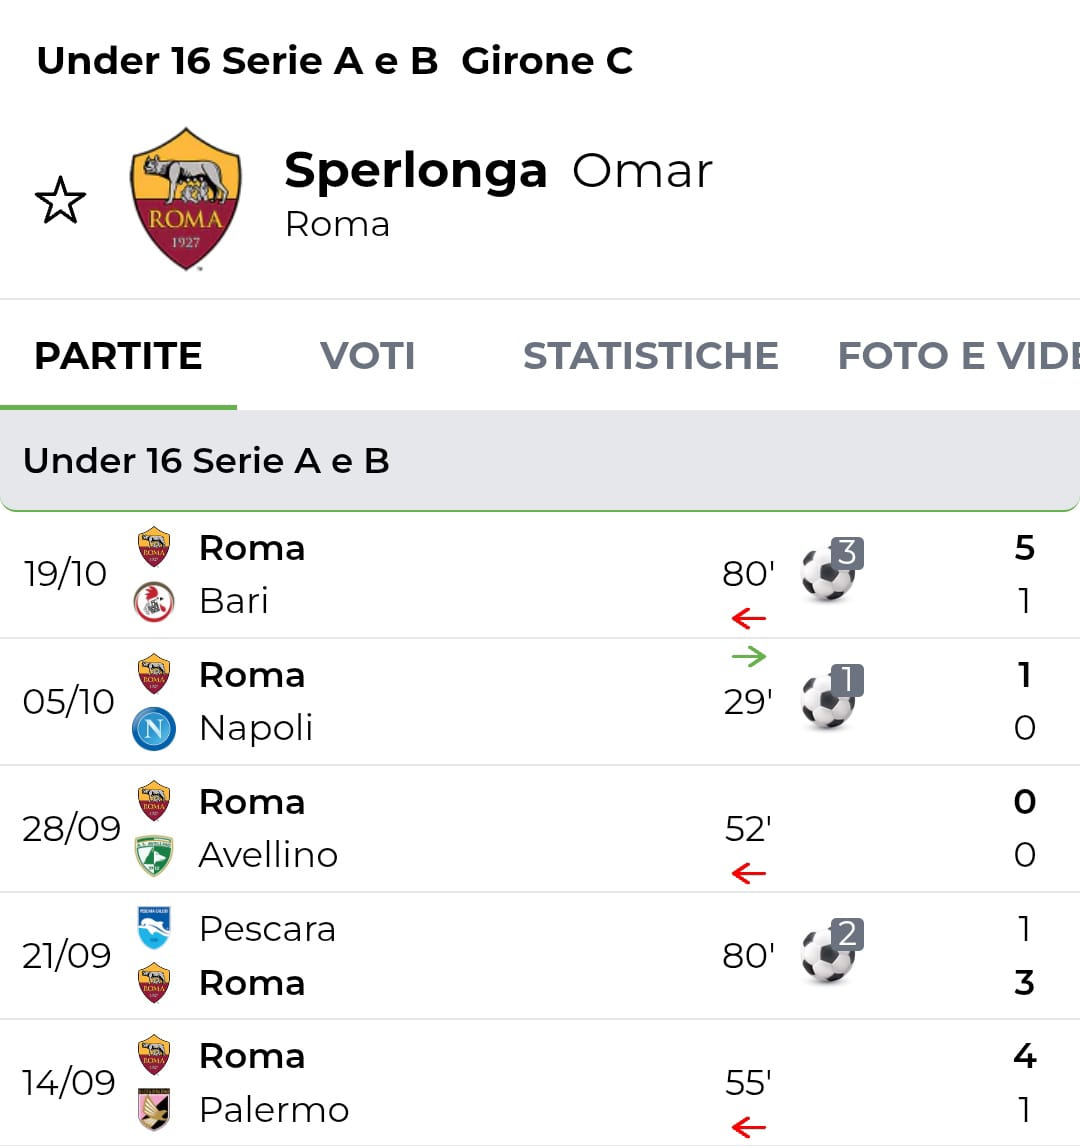The width and height of the screenshot is (1080, 1146).
Task: Open the STATISTICHE tab
Action: pos(650,356)
